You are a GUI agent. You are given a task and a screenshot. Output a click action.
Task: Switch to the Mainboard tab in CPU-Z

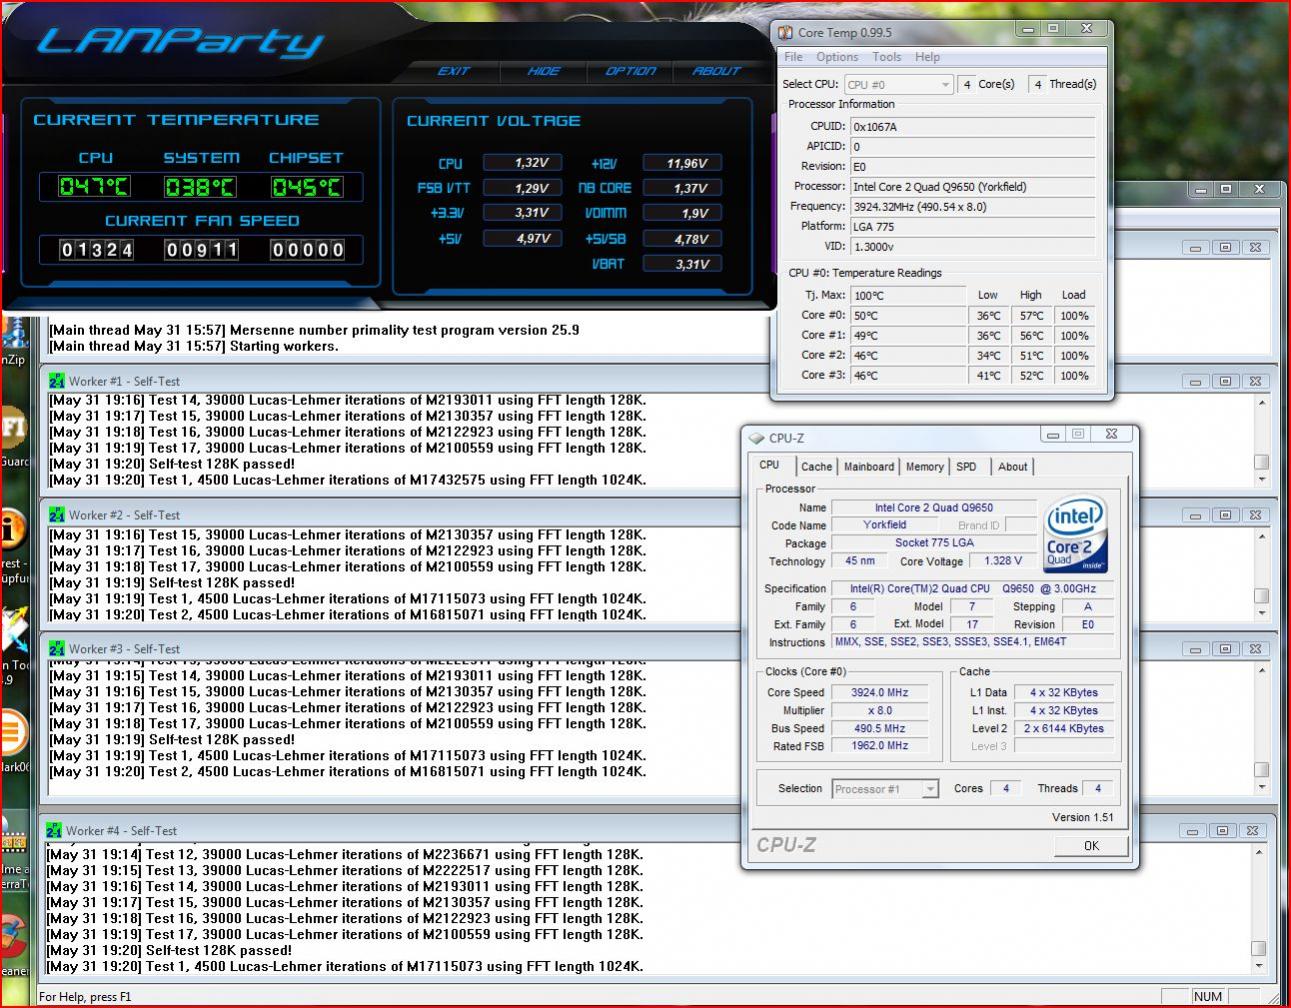coord(869,467)
